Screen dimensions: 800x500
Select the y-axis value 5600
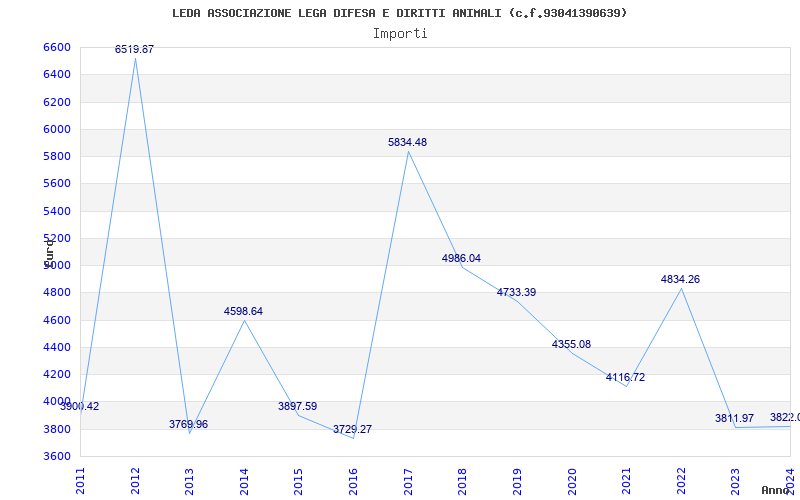point(57,184)
